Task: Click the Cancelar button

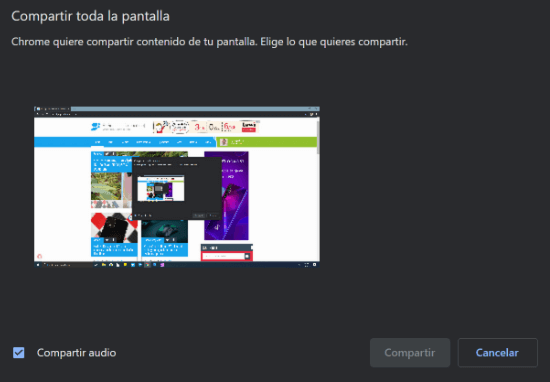Action: [x=497, y=353]
